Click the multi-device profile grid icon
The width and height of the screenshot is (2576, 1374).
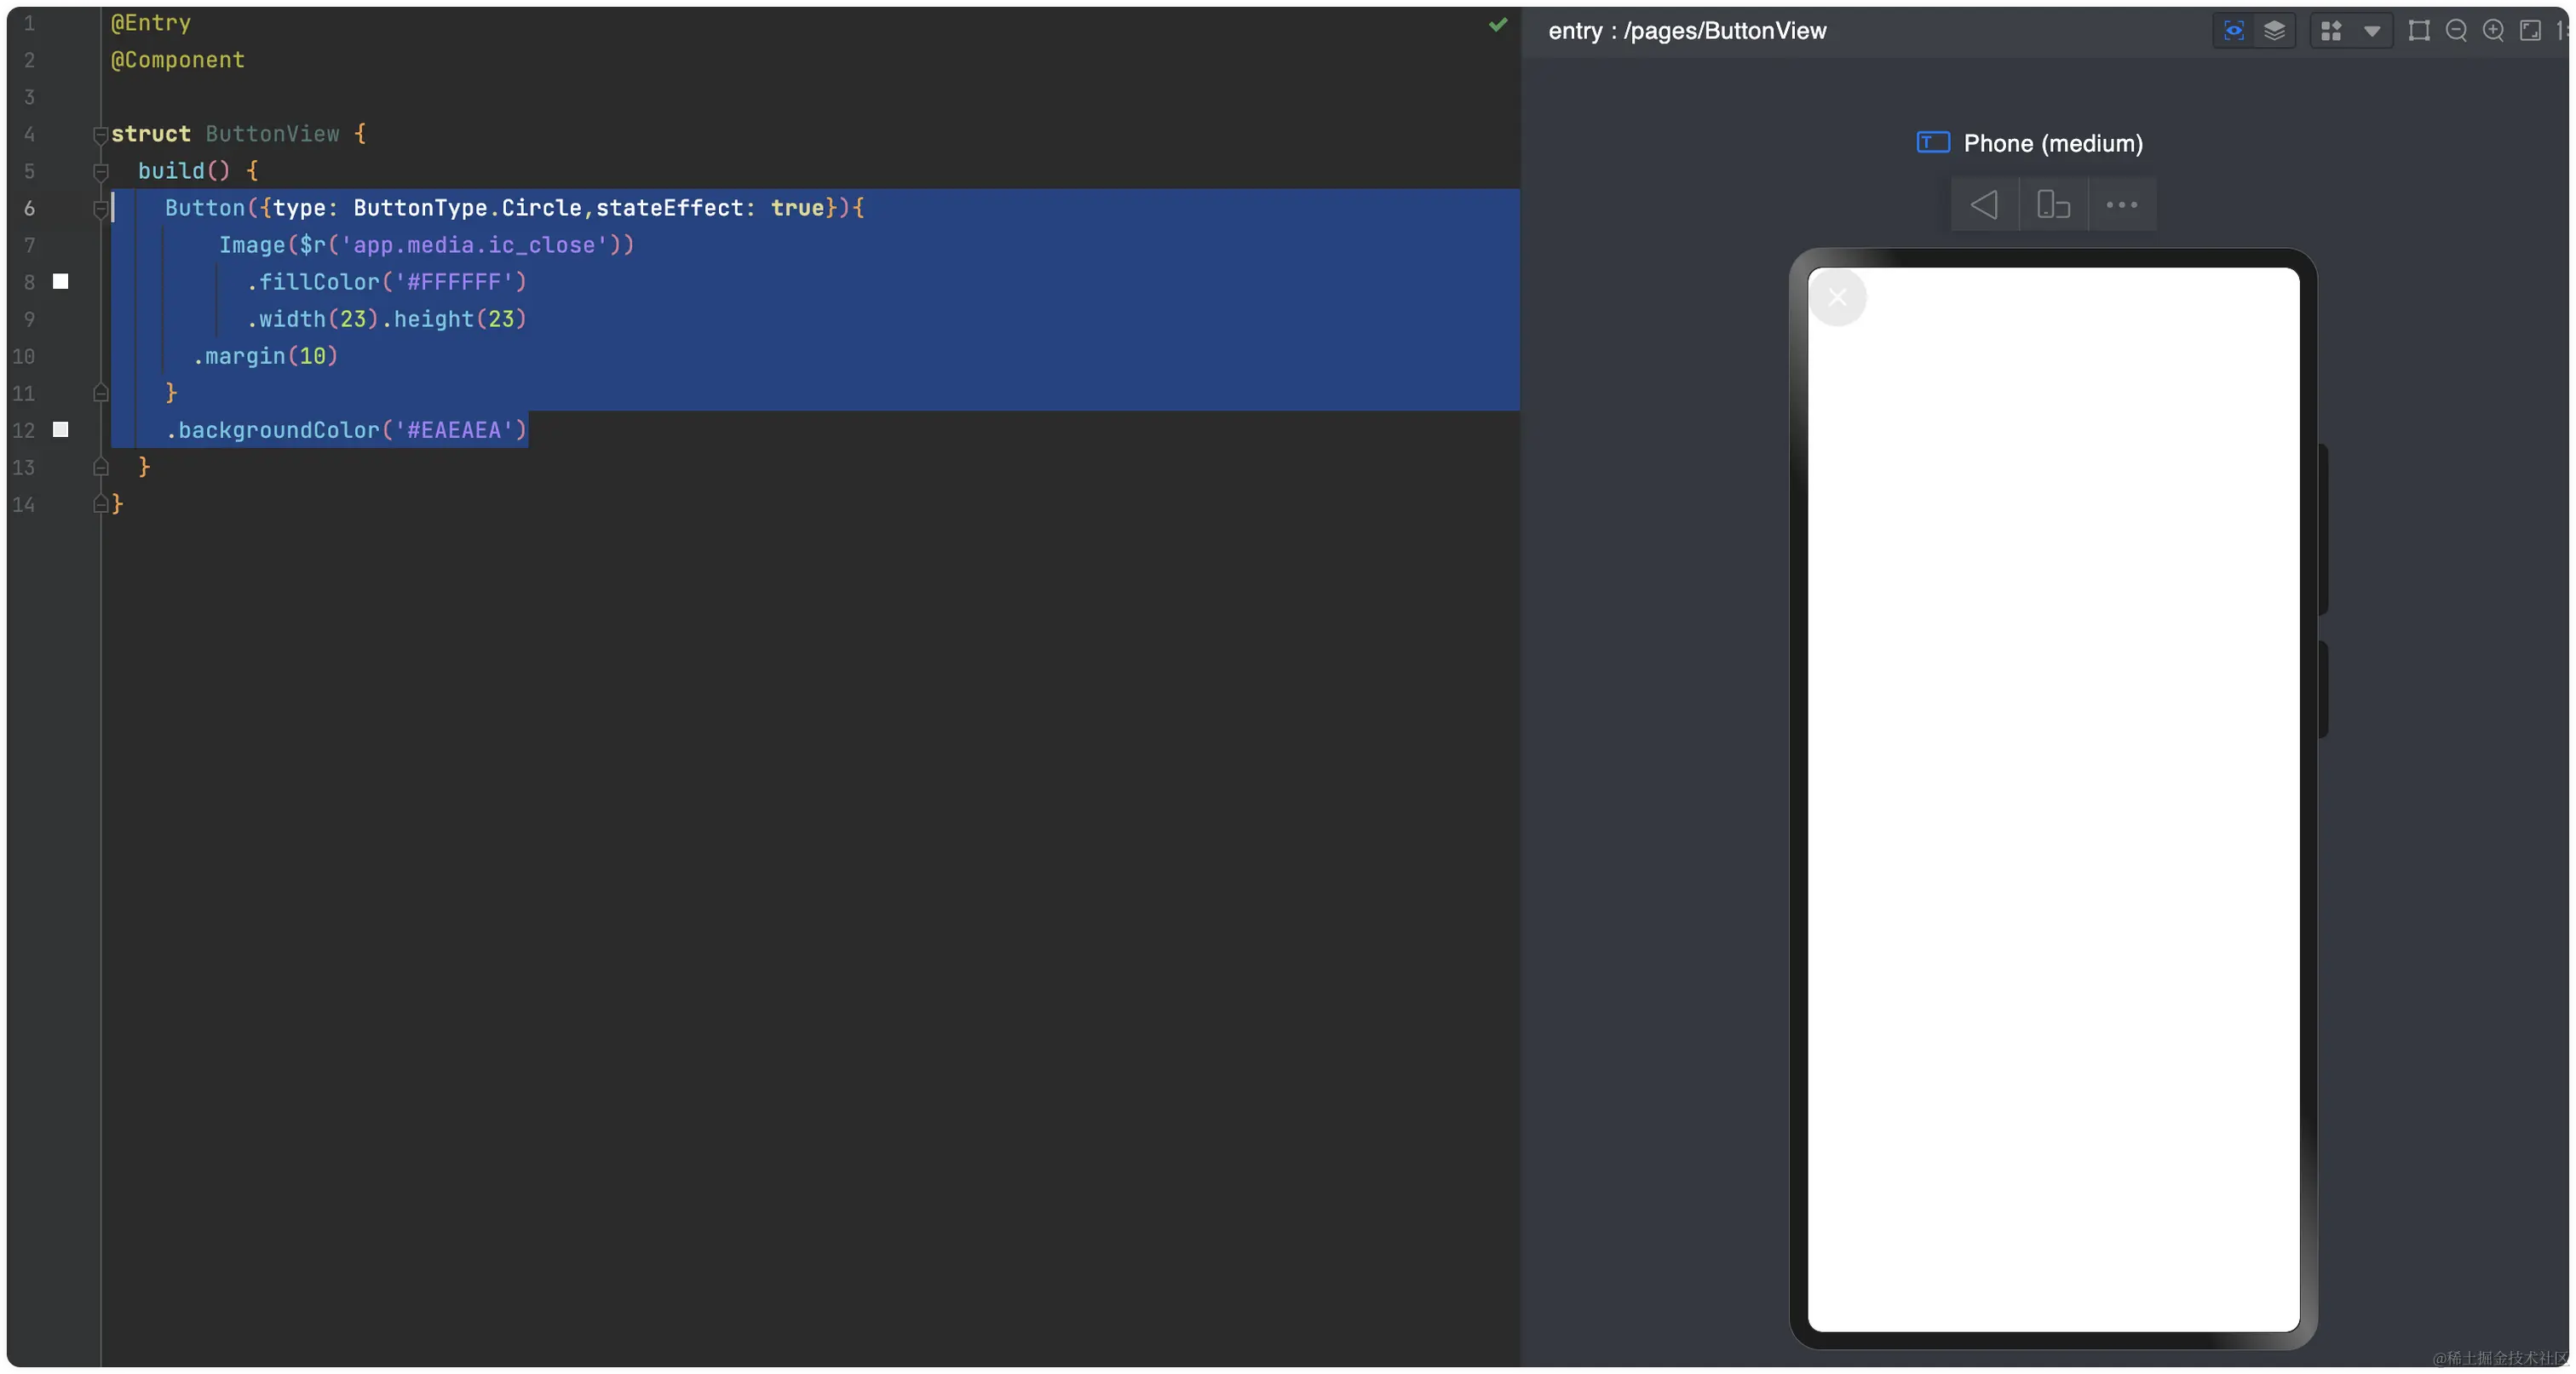pos(2330,31)
